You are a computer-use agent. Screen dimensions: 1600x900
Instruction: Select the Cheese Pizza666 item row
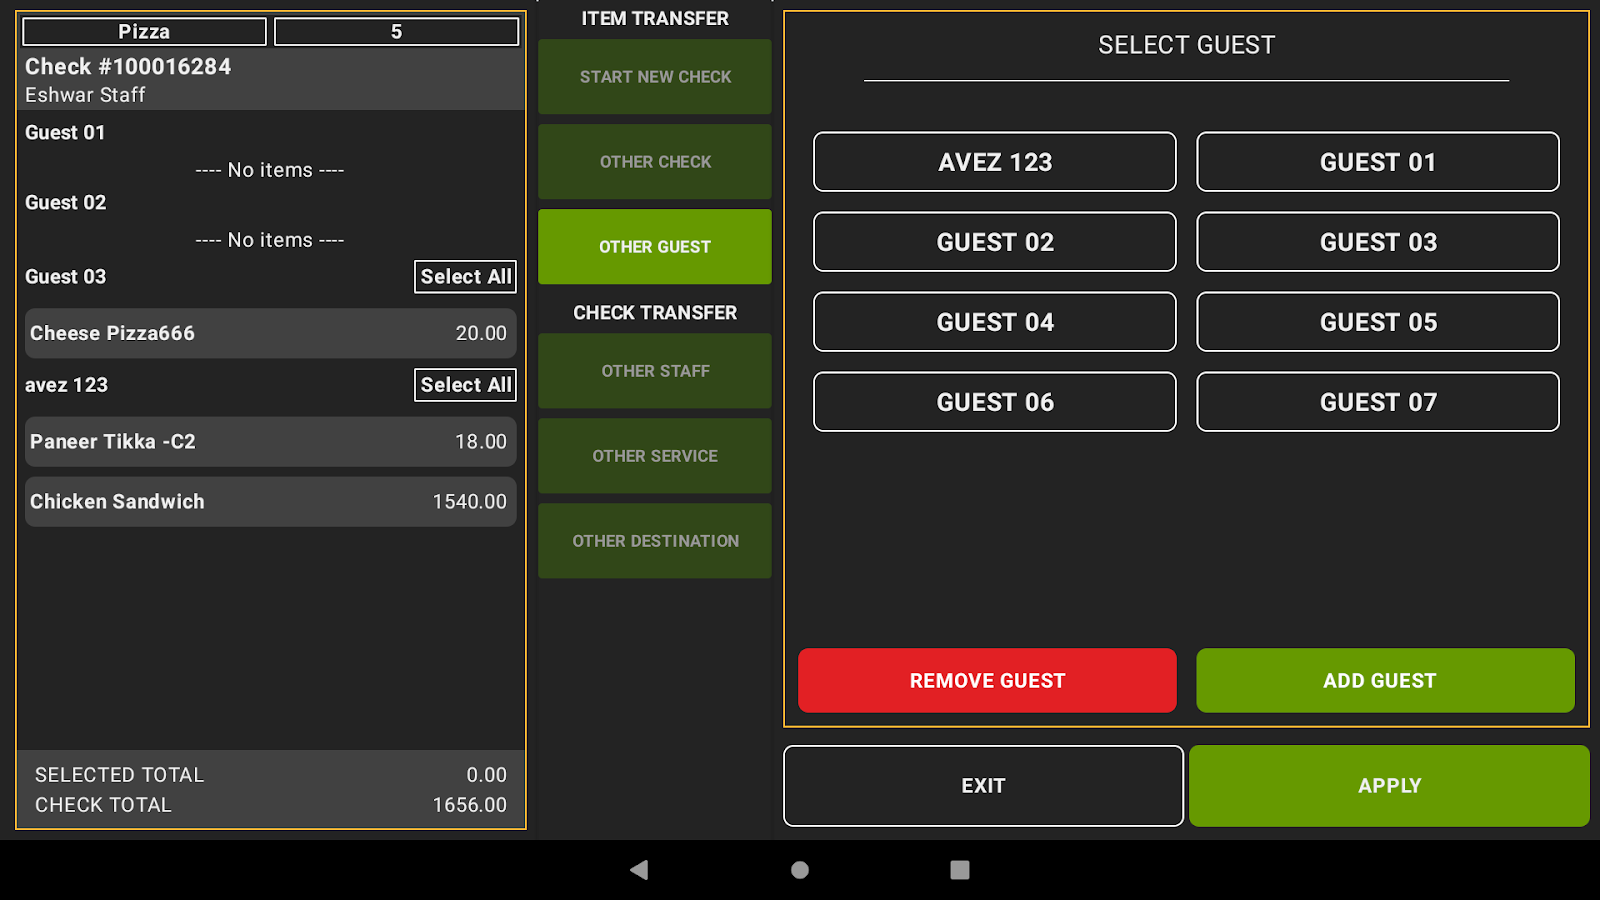click(x=270, y=333)
